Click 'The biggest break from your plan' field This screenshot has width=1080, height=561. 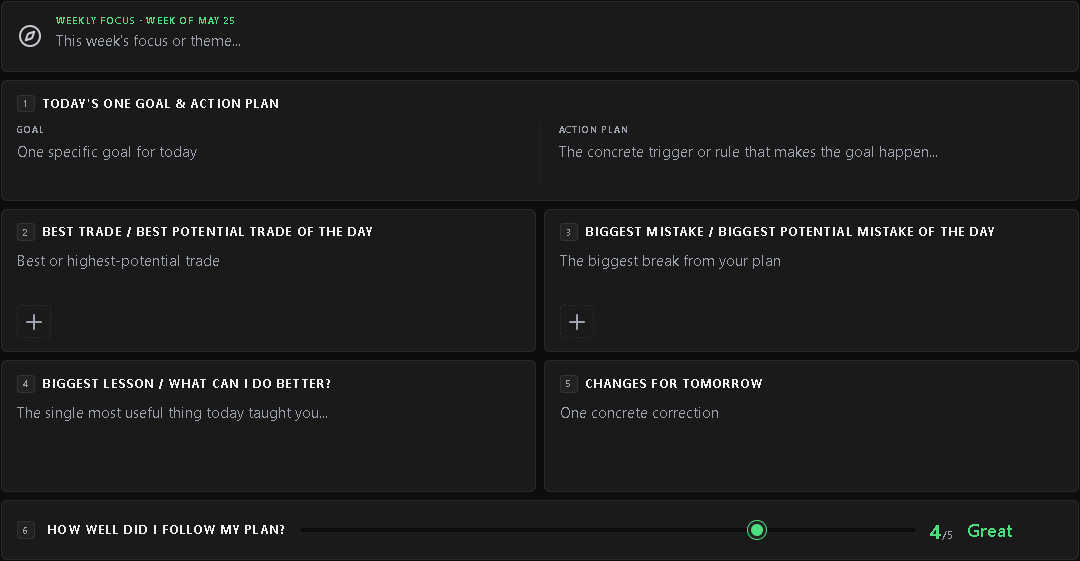tap(670, 261)
